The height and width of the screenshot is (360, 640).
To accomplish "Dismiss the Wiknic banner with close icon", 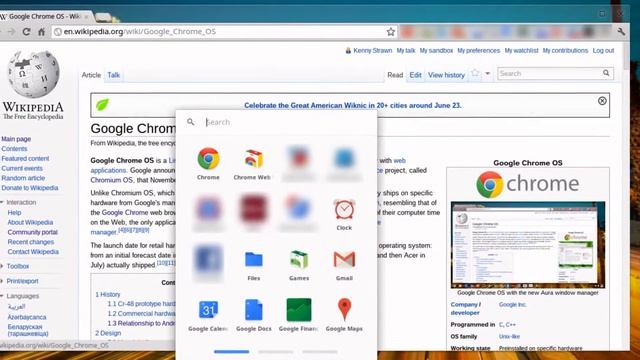I will click(x=602, y=101).
